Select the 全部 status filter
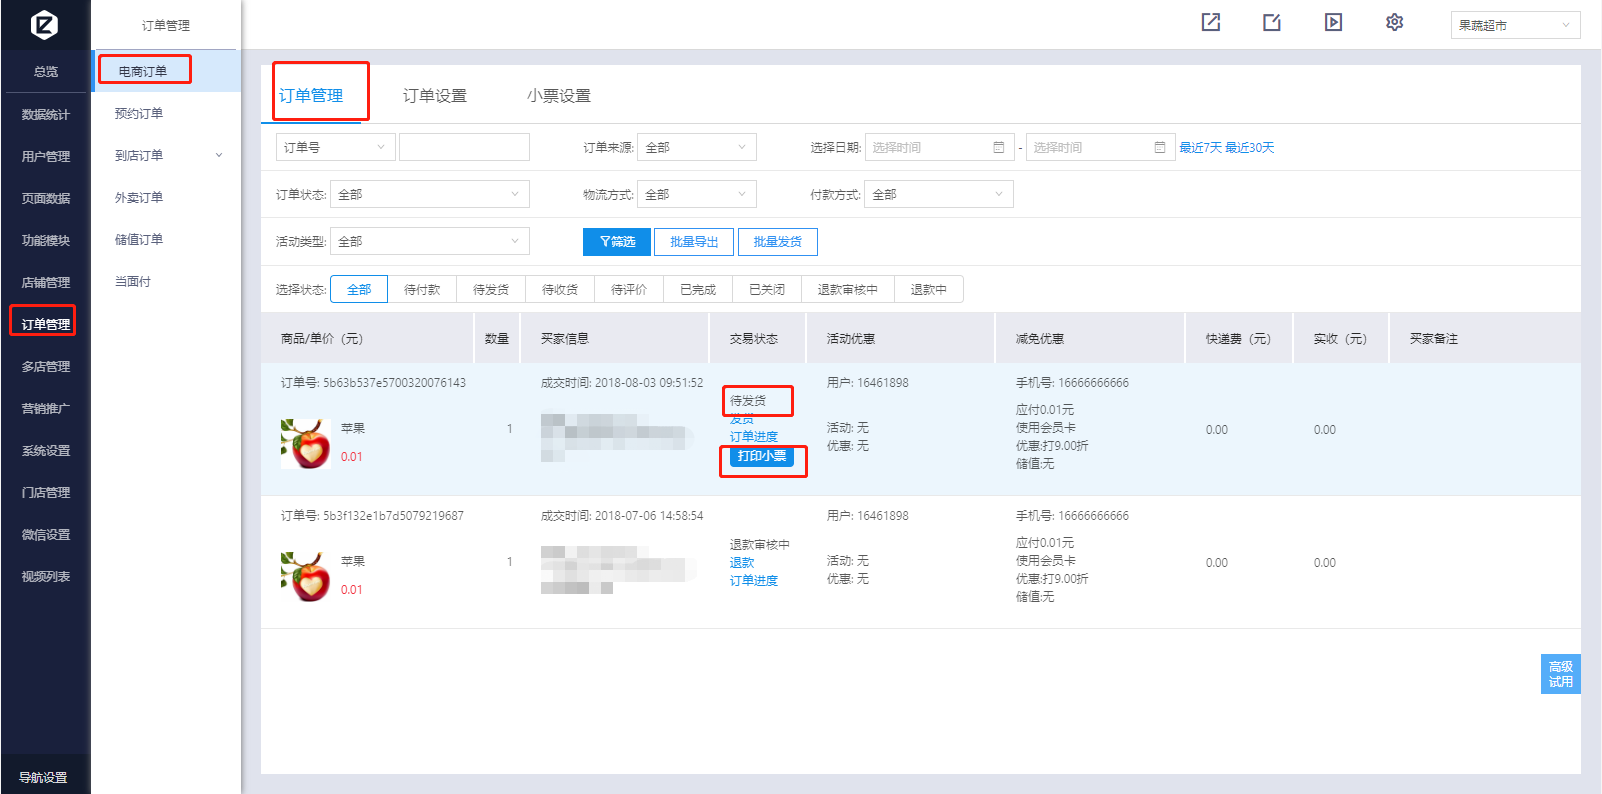The height and width of the screenshot is (794, 1602). pos(359,289)
